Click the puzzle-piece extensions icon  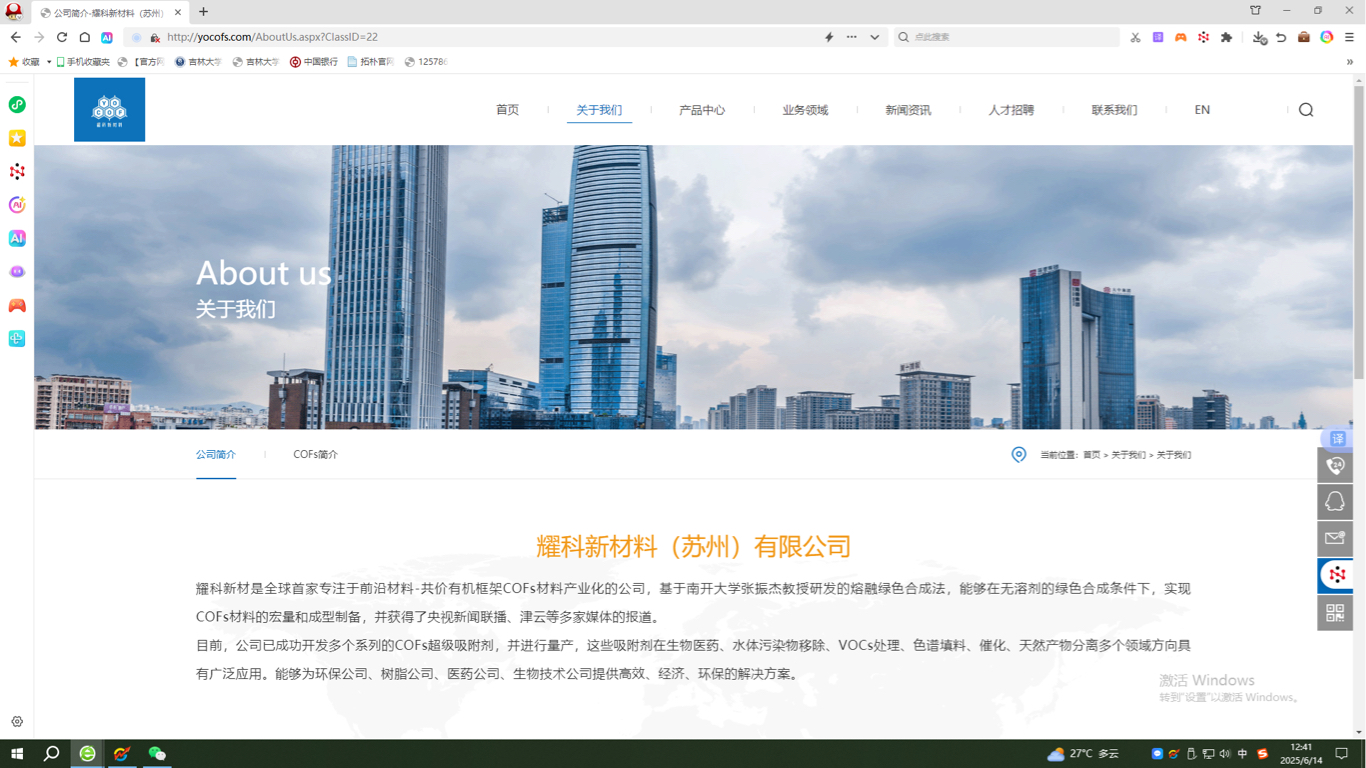[x=1227, y=37]
